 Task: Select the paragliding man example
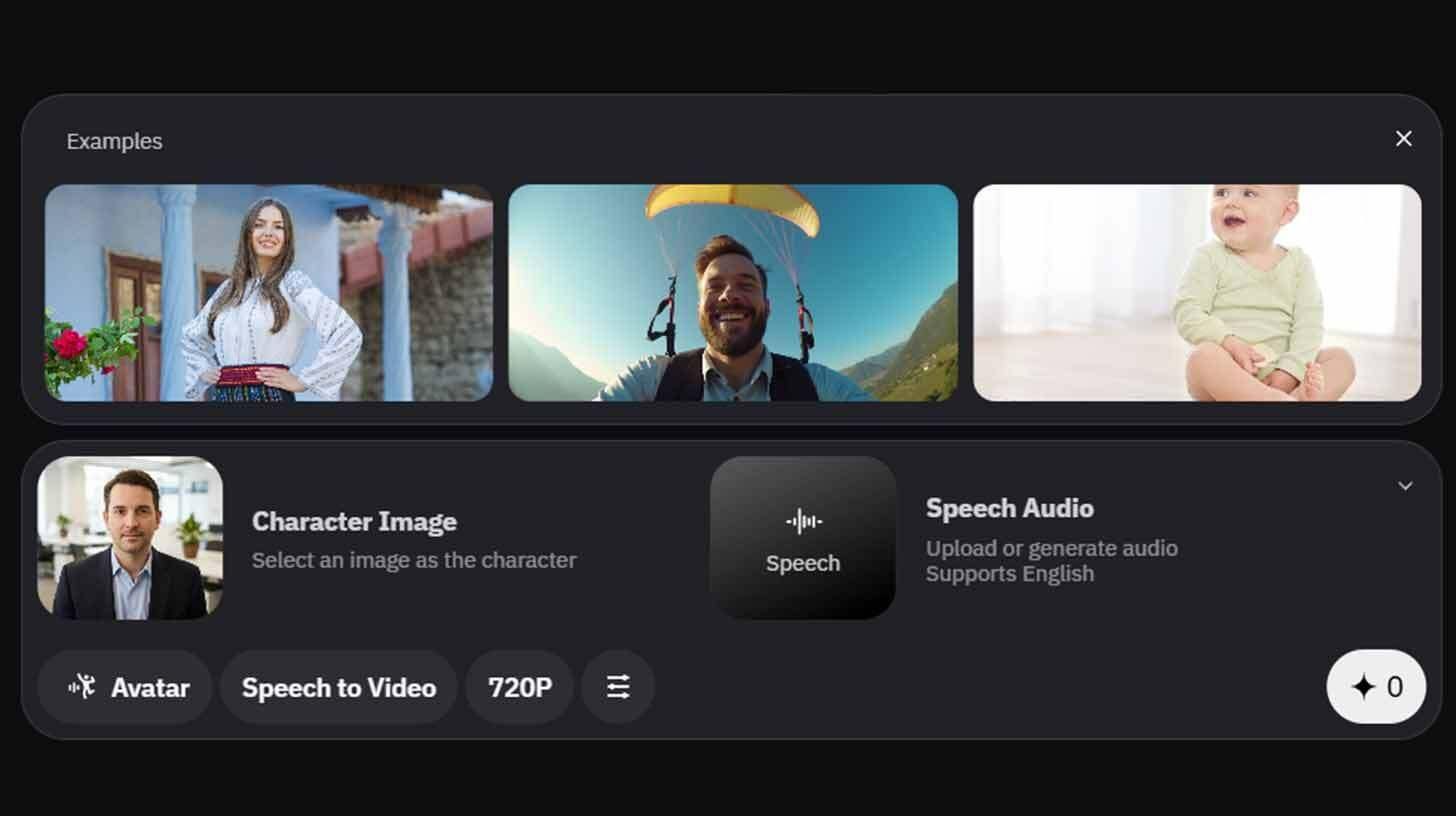pos(733,293)
